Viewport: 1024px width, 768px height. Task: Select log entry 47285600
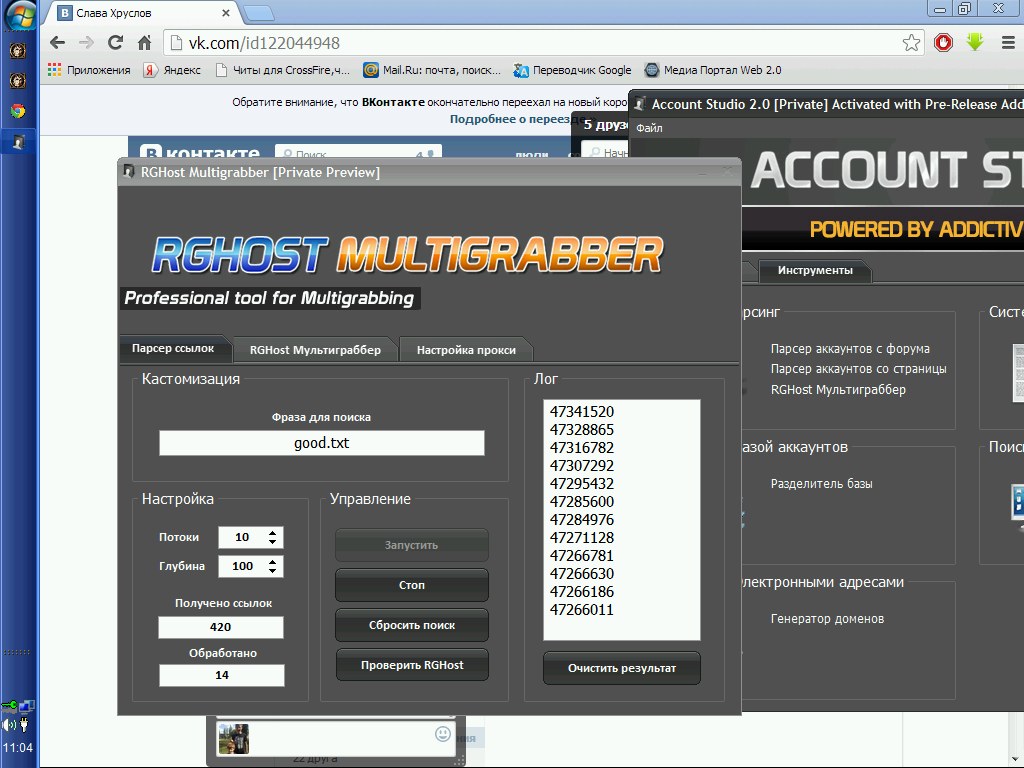click(x=582, y=502)
